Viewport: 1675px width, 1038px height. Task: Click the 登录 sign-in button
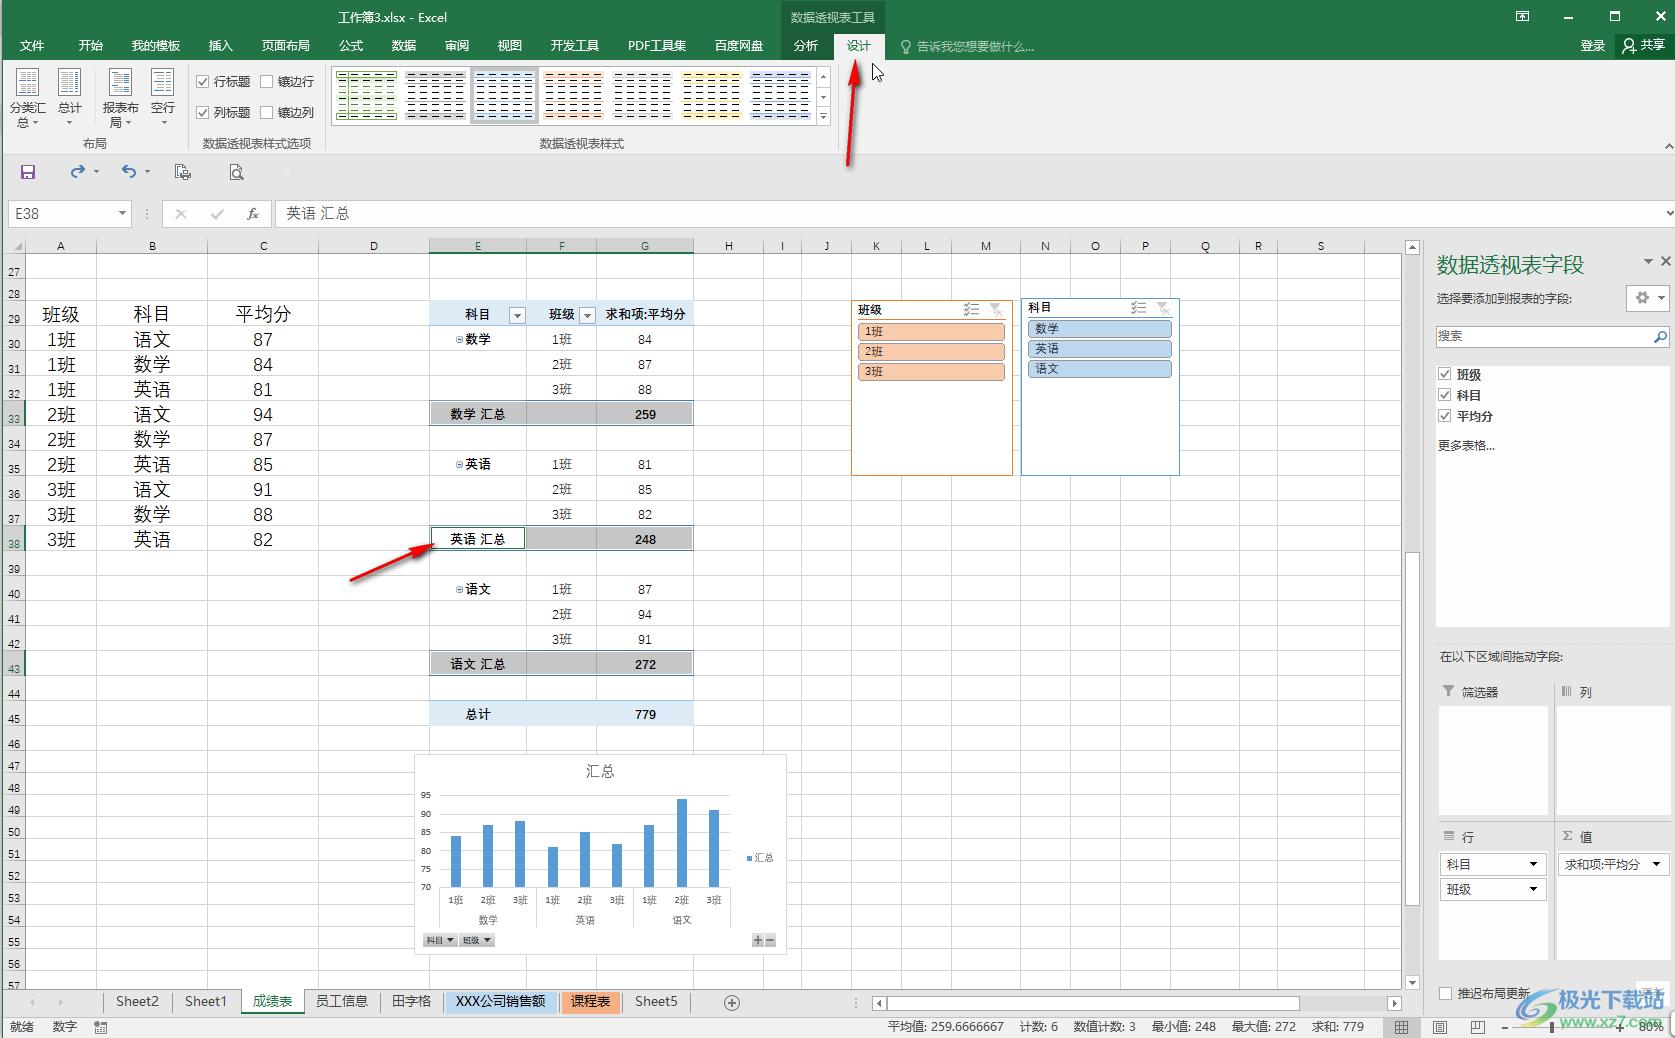pos(1593,46)
